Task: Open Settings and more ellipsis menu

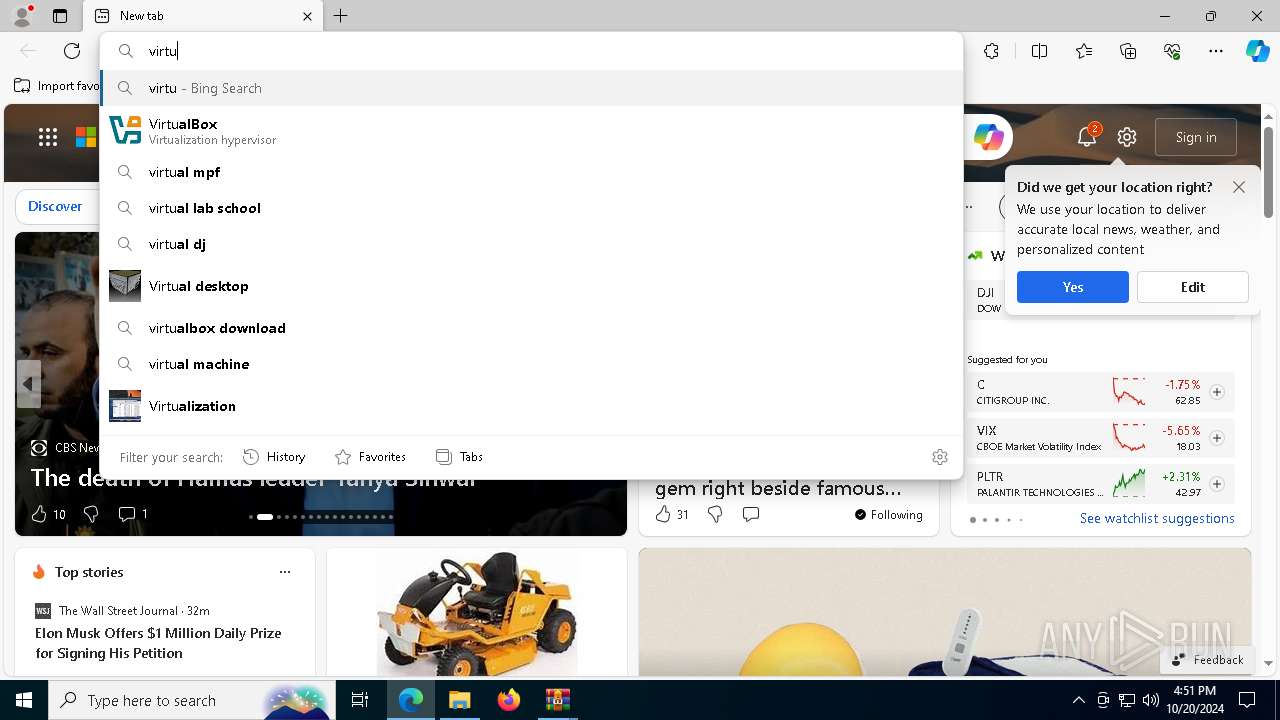Action: tap(1216, 51)
